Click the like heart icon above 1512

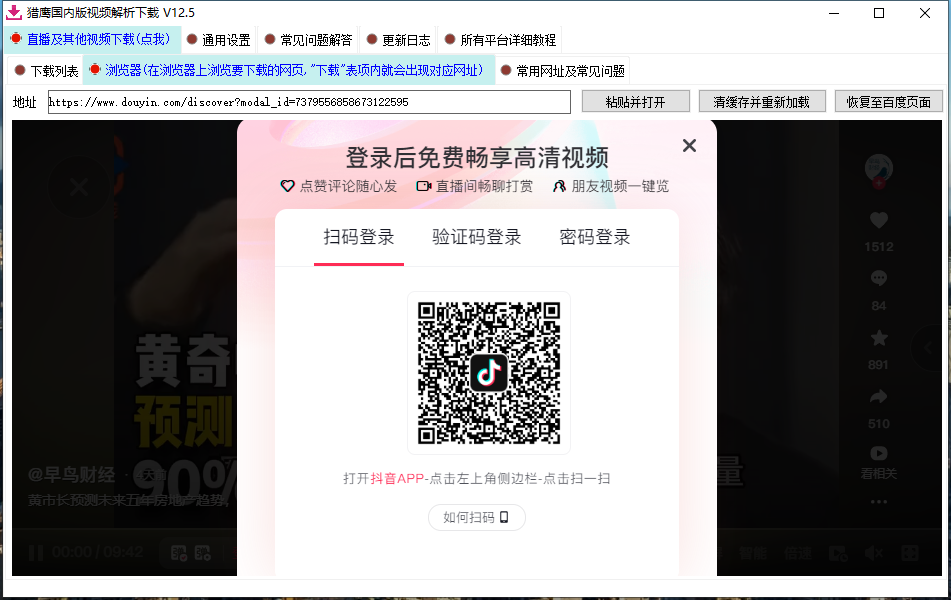(879, 220)
